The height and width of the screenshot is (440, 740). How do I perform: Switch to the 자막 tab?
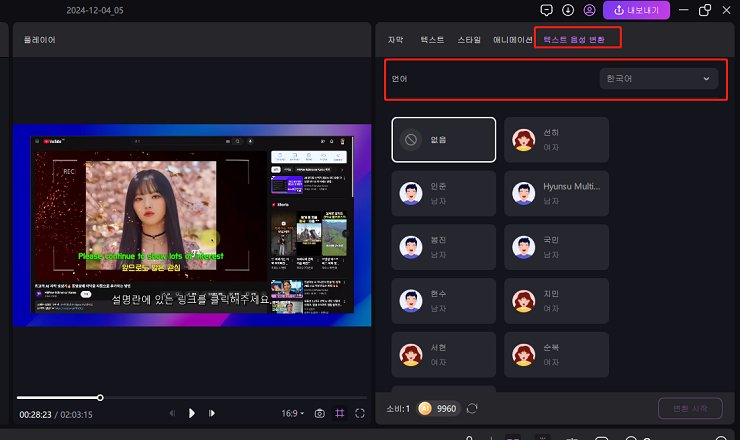click(396, 39)
